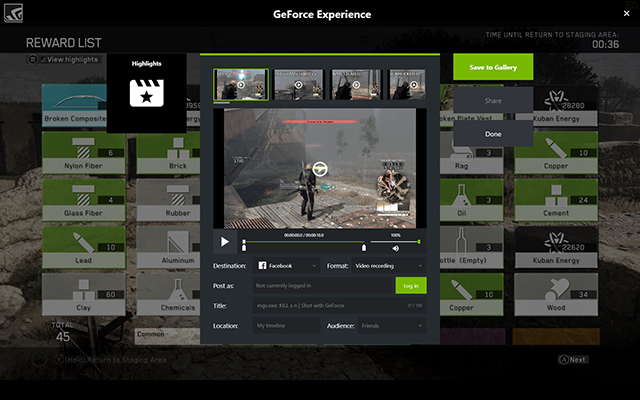Image resolution: width=640 pixels, height=400 pixels.
Task: Close the GeForce Experience overlay
Action: pyautogui.click(x=627, y=13)
